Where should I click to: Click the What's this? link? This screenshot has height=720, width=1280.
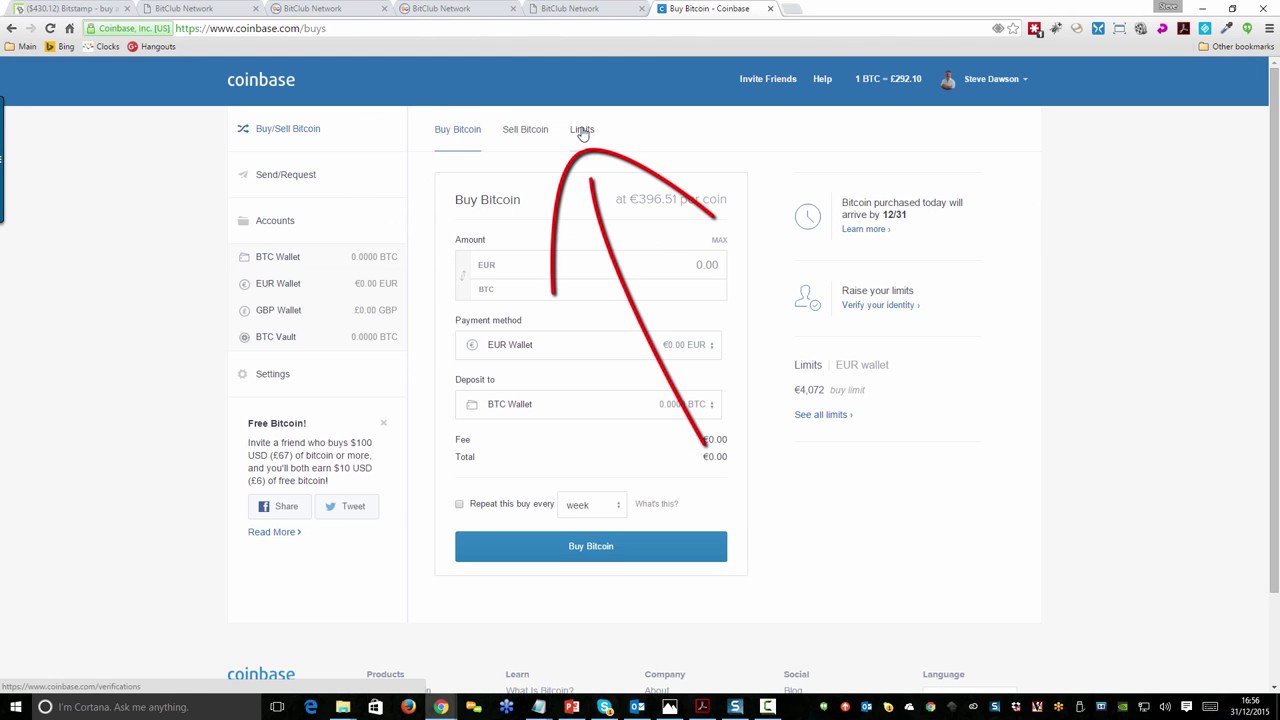656,504
